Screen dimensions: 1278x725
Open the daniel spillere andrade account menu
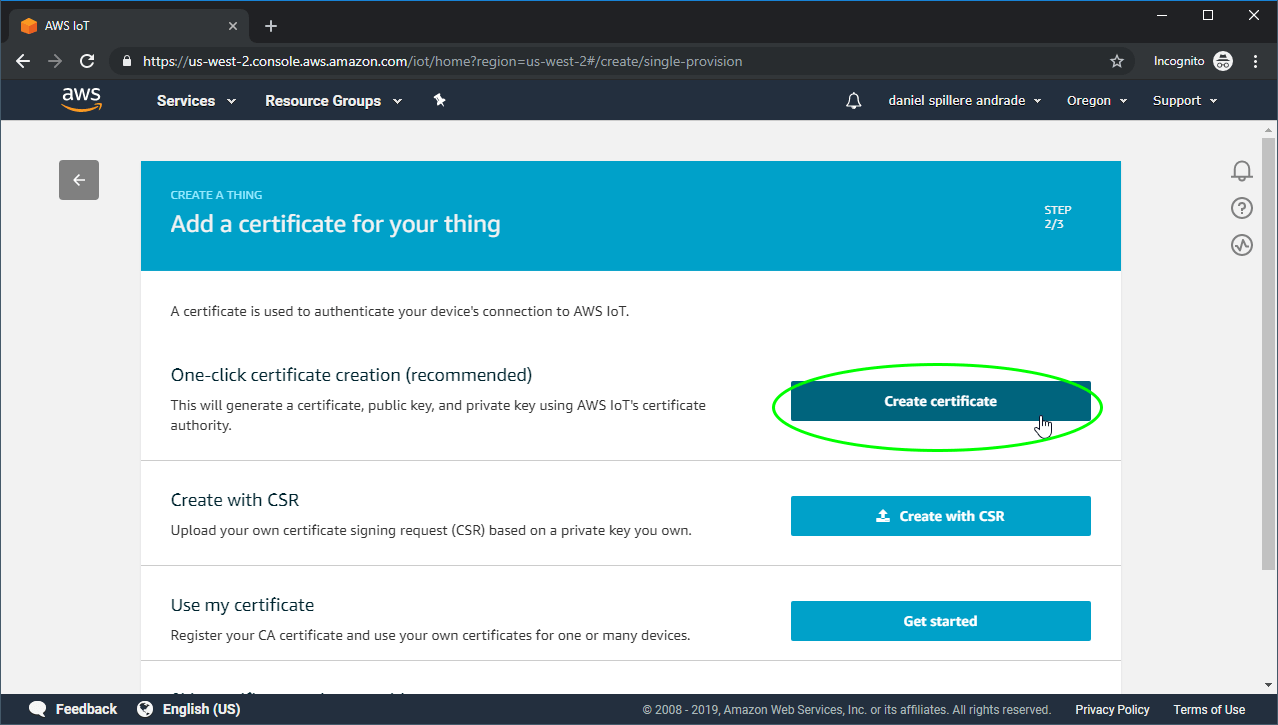964,101
